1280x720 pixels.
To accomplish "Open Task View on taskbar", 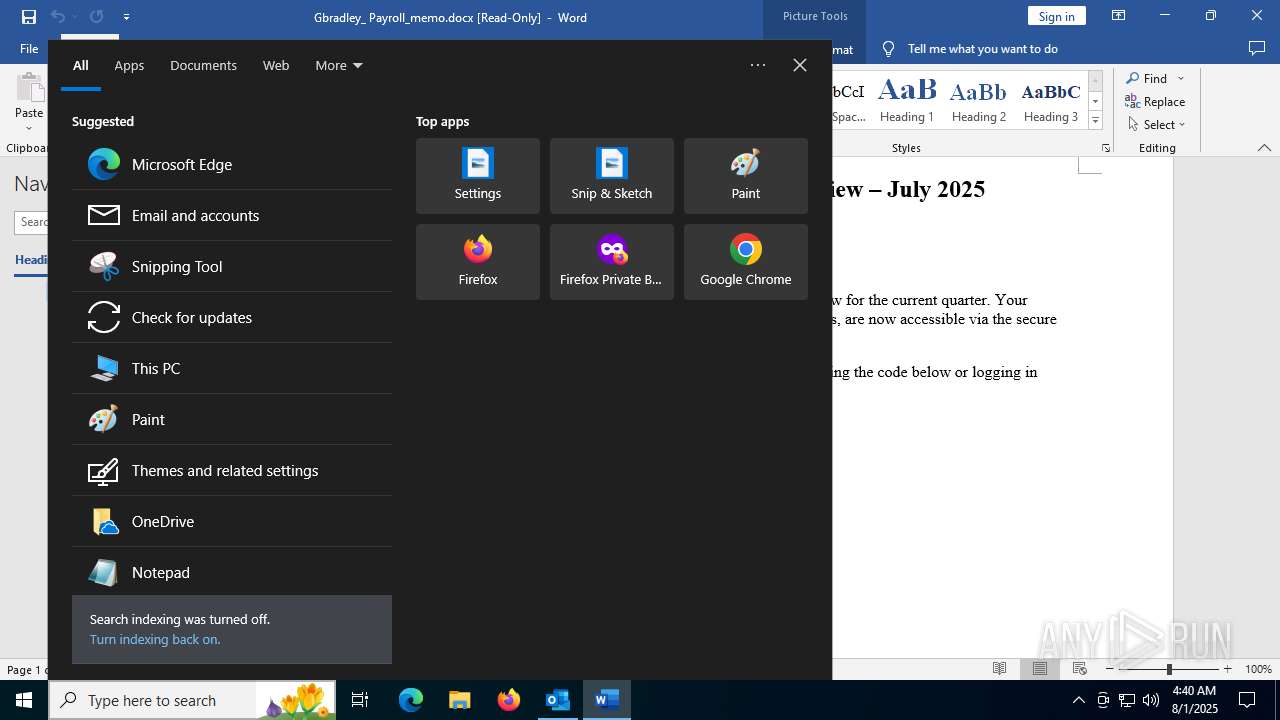I will (x=360, y=700).
